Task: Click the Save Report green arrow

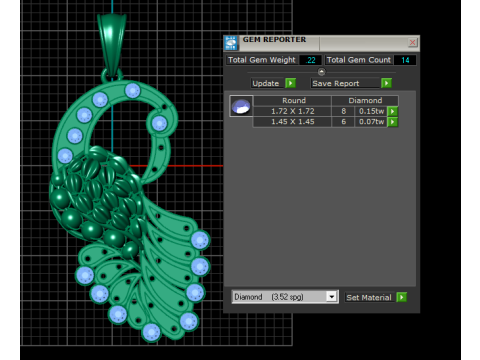Action: 386,83
